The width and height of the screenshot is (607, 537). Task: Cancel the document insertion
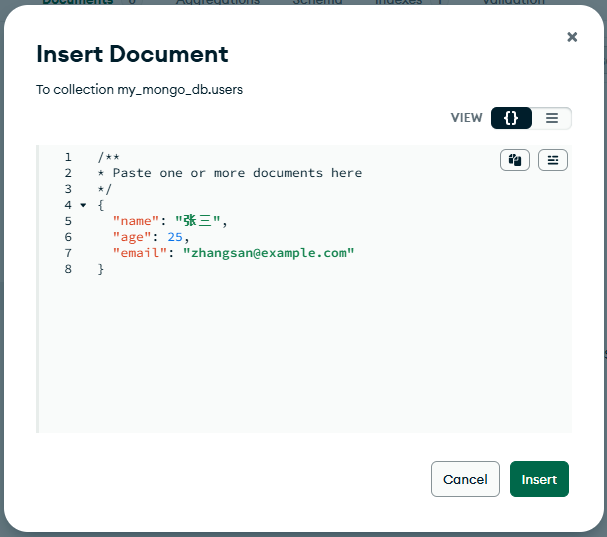coord(465,479)
